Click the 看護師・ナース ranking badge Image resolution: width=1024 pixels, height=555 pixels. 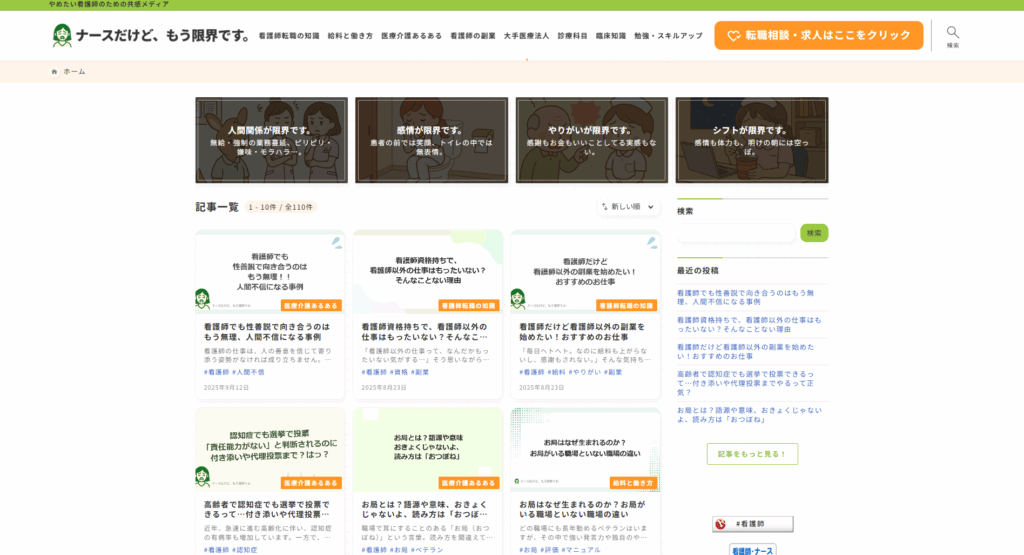pyautogui.click(x=752, y=550)
